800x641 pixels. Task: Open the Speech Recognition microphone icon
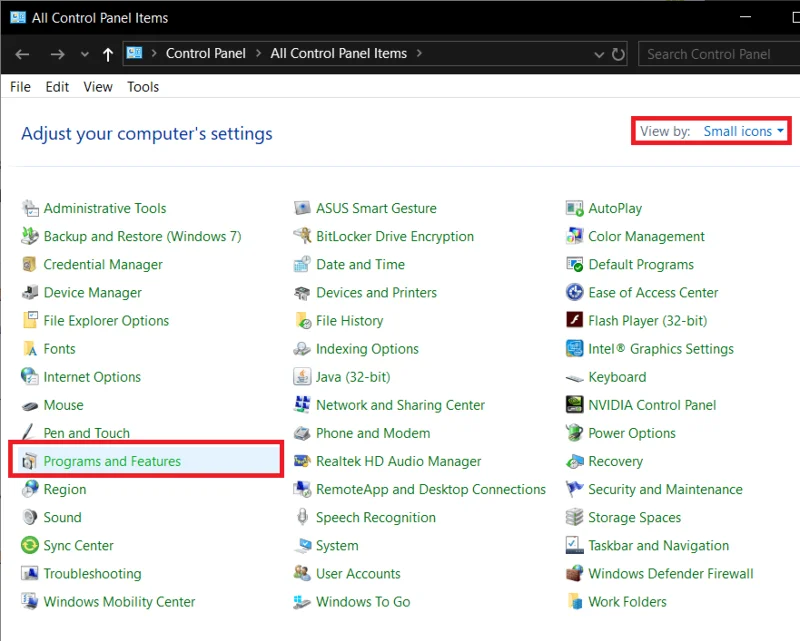[x=302, y=517]
